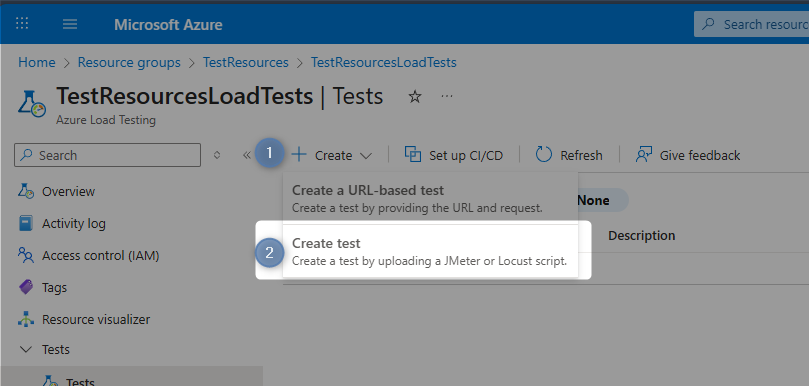The height and width of the screenshot is (386, 809).
Task: Click Set up CI/CD button
Action: 454,155
